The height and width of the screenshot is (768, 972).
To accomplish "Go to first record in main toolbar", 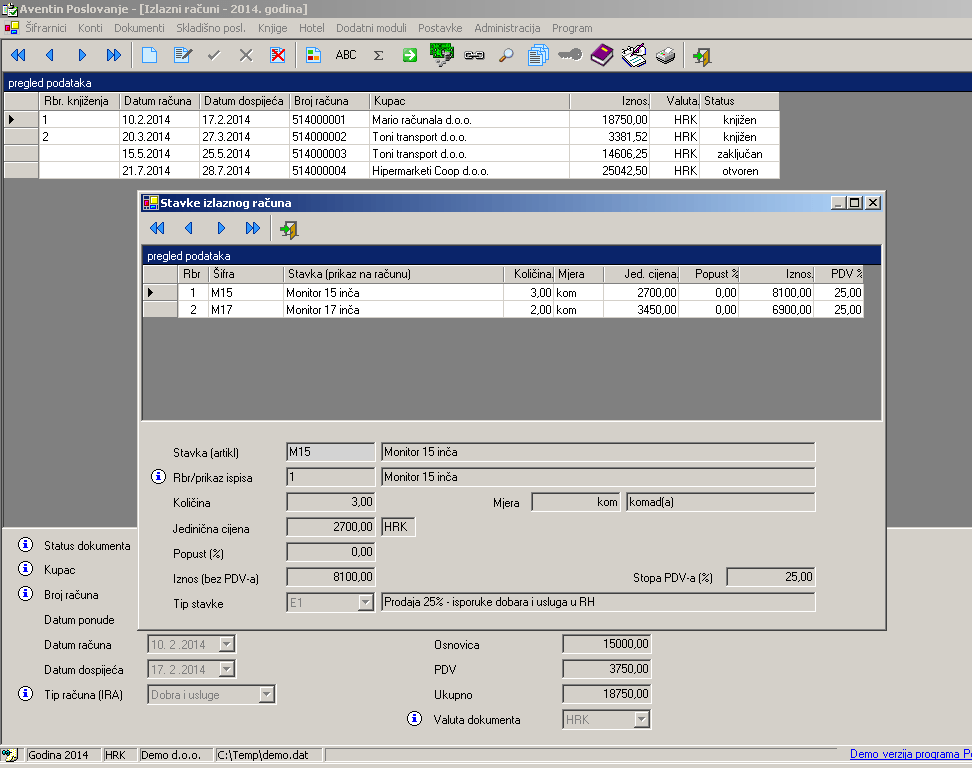I will (18, 55).
